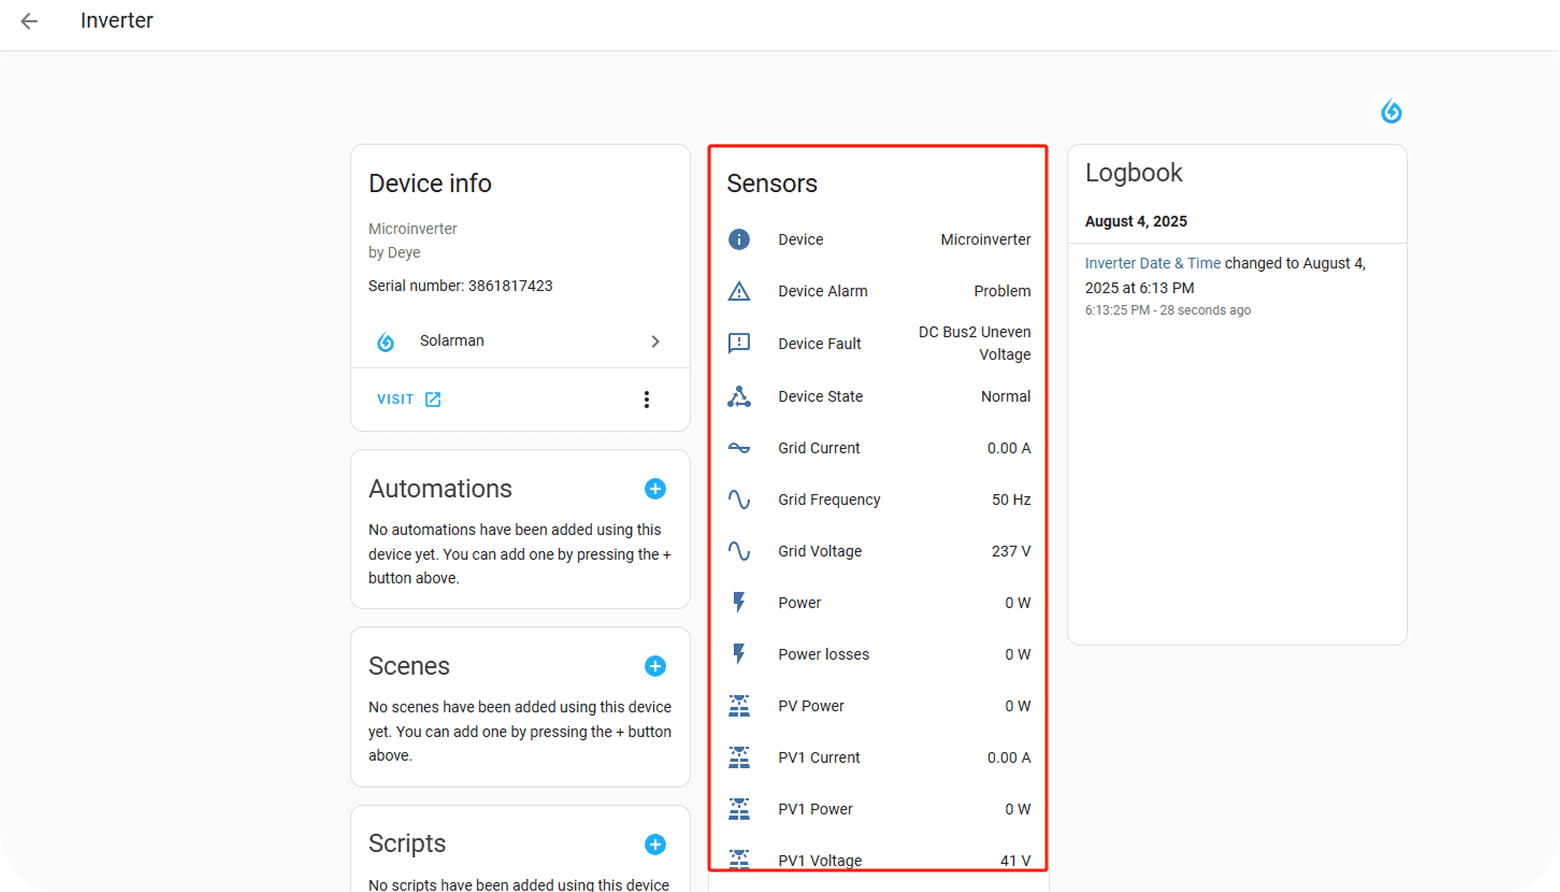1560x892 pixels.
Task: Click the back arrow beside Inverter title
Action: 29,21
